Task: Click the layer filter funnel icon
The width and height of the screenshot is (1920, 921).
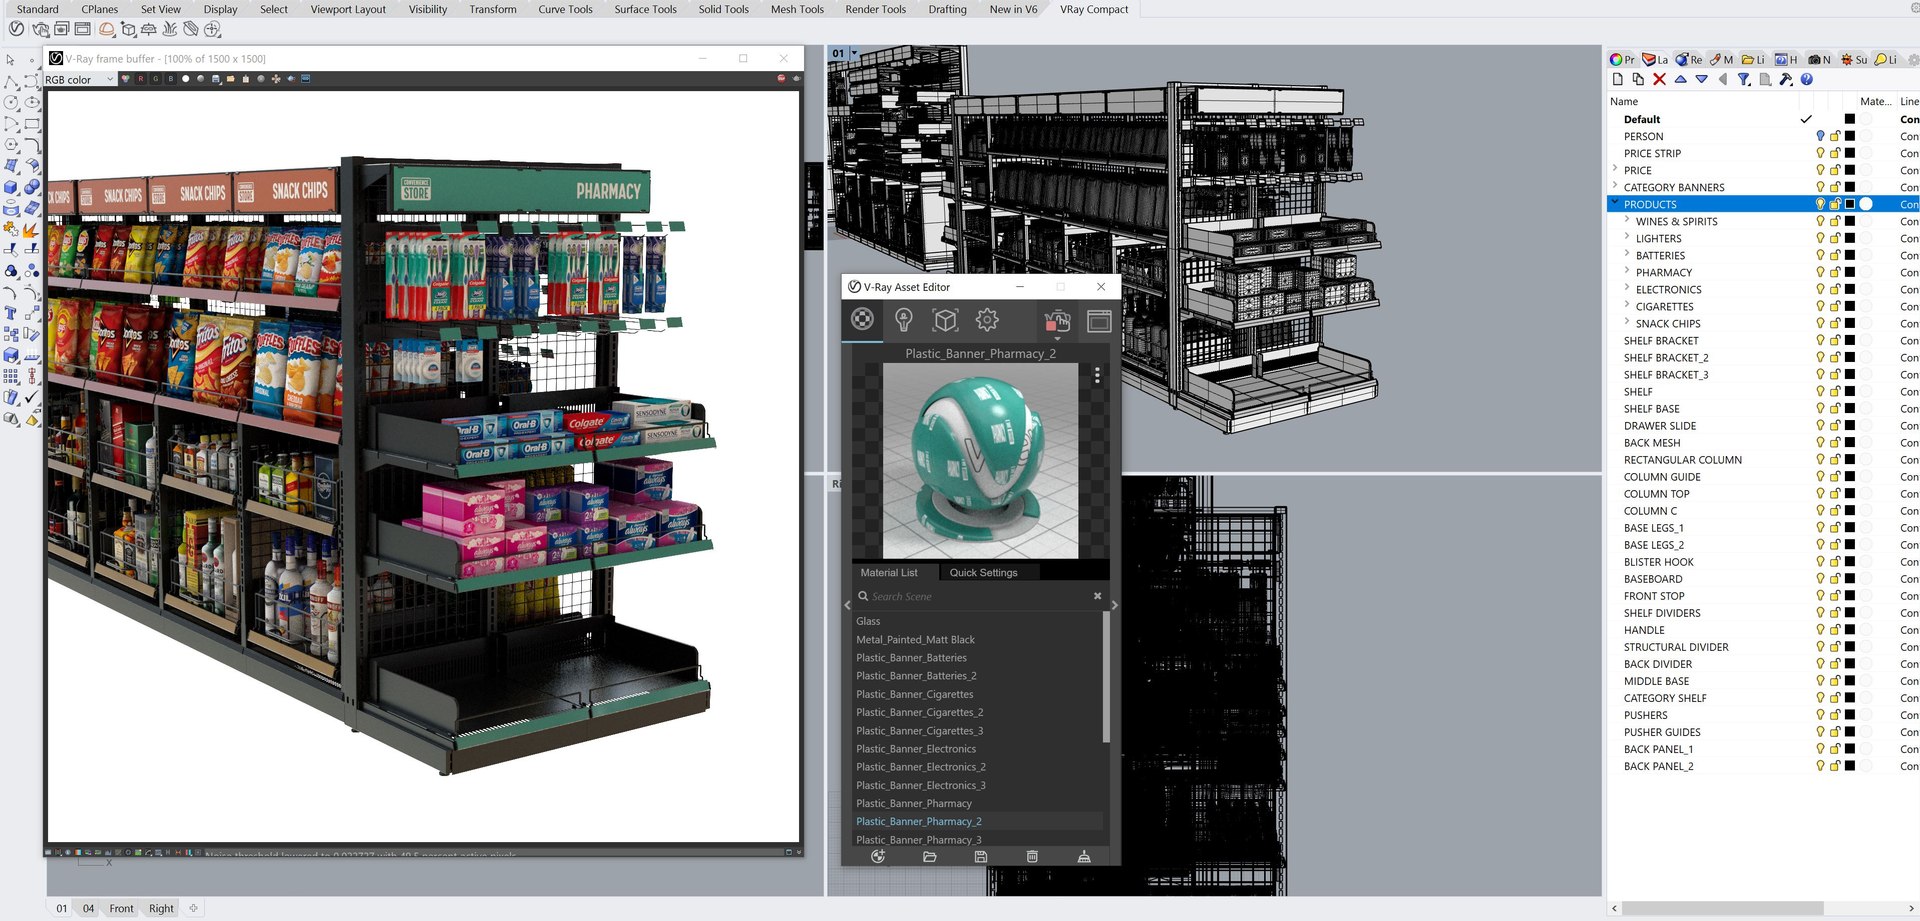Action: (1744, 79)
